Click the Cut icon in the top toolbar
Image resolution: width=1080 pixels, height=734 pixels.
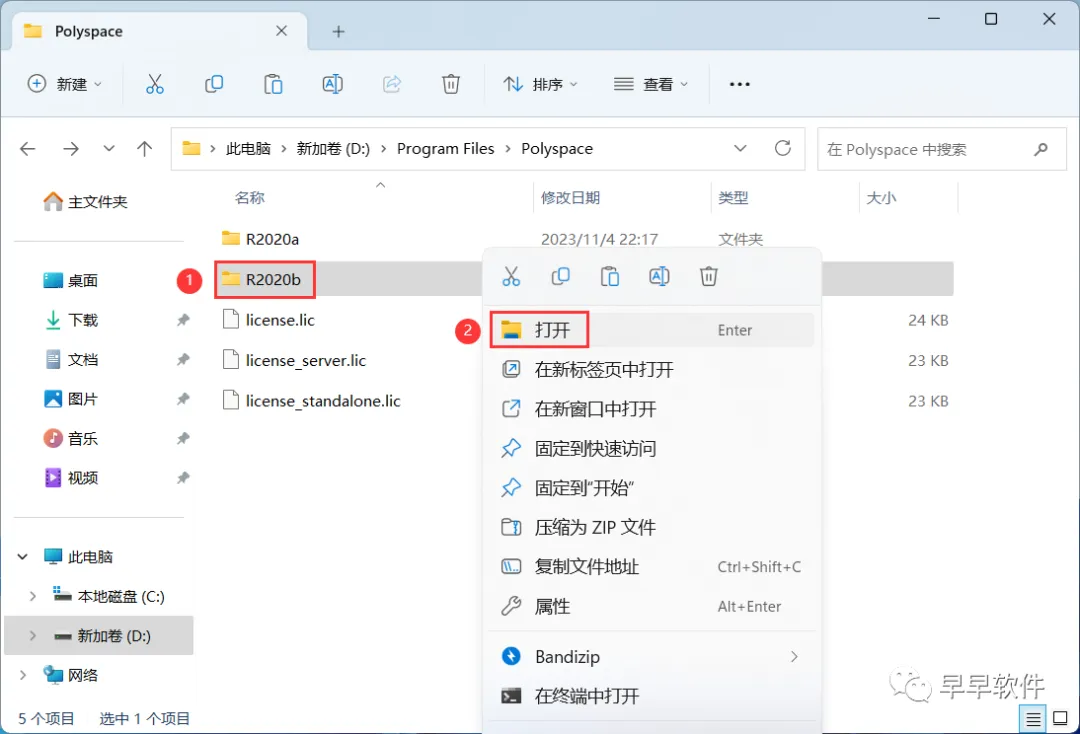[155, 84]
